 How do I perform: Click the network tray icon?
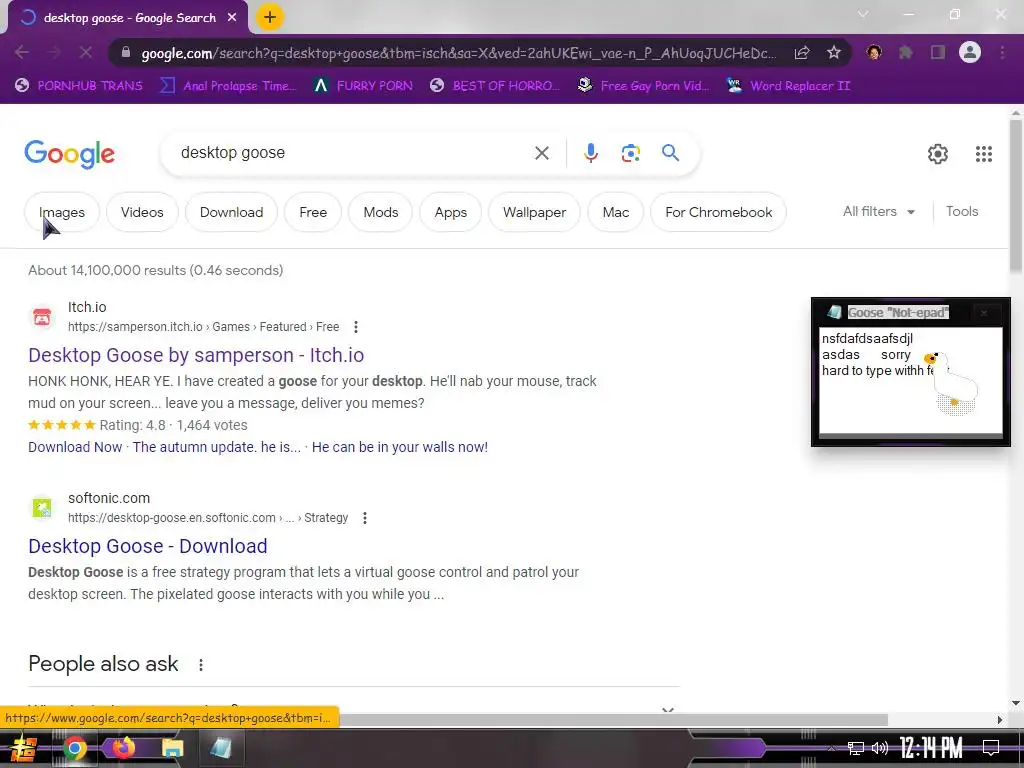point(856,748)
